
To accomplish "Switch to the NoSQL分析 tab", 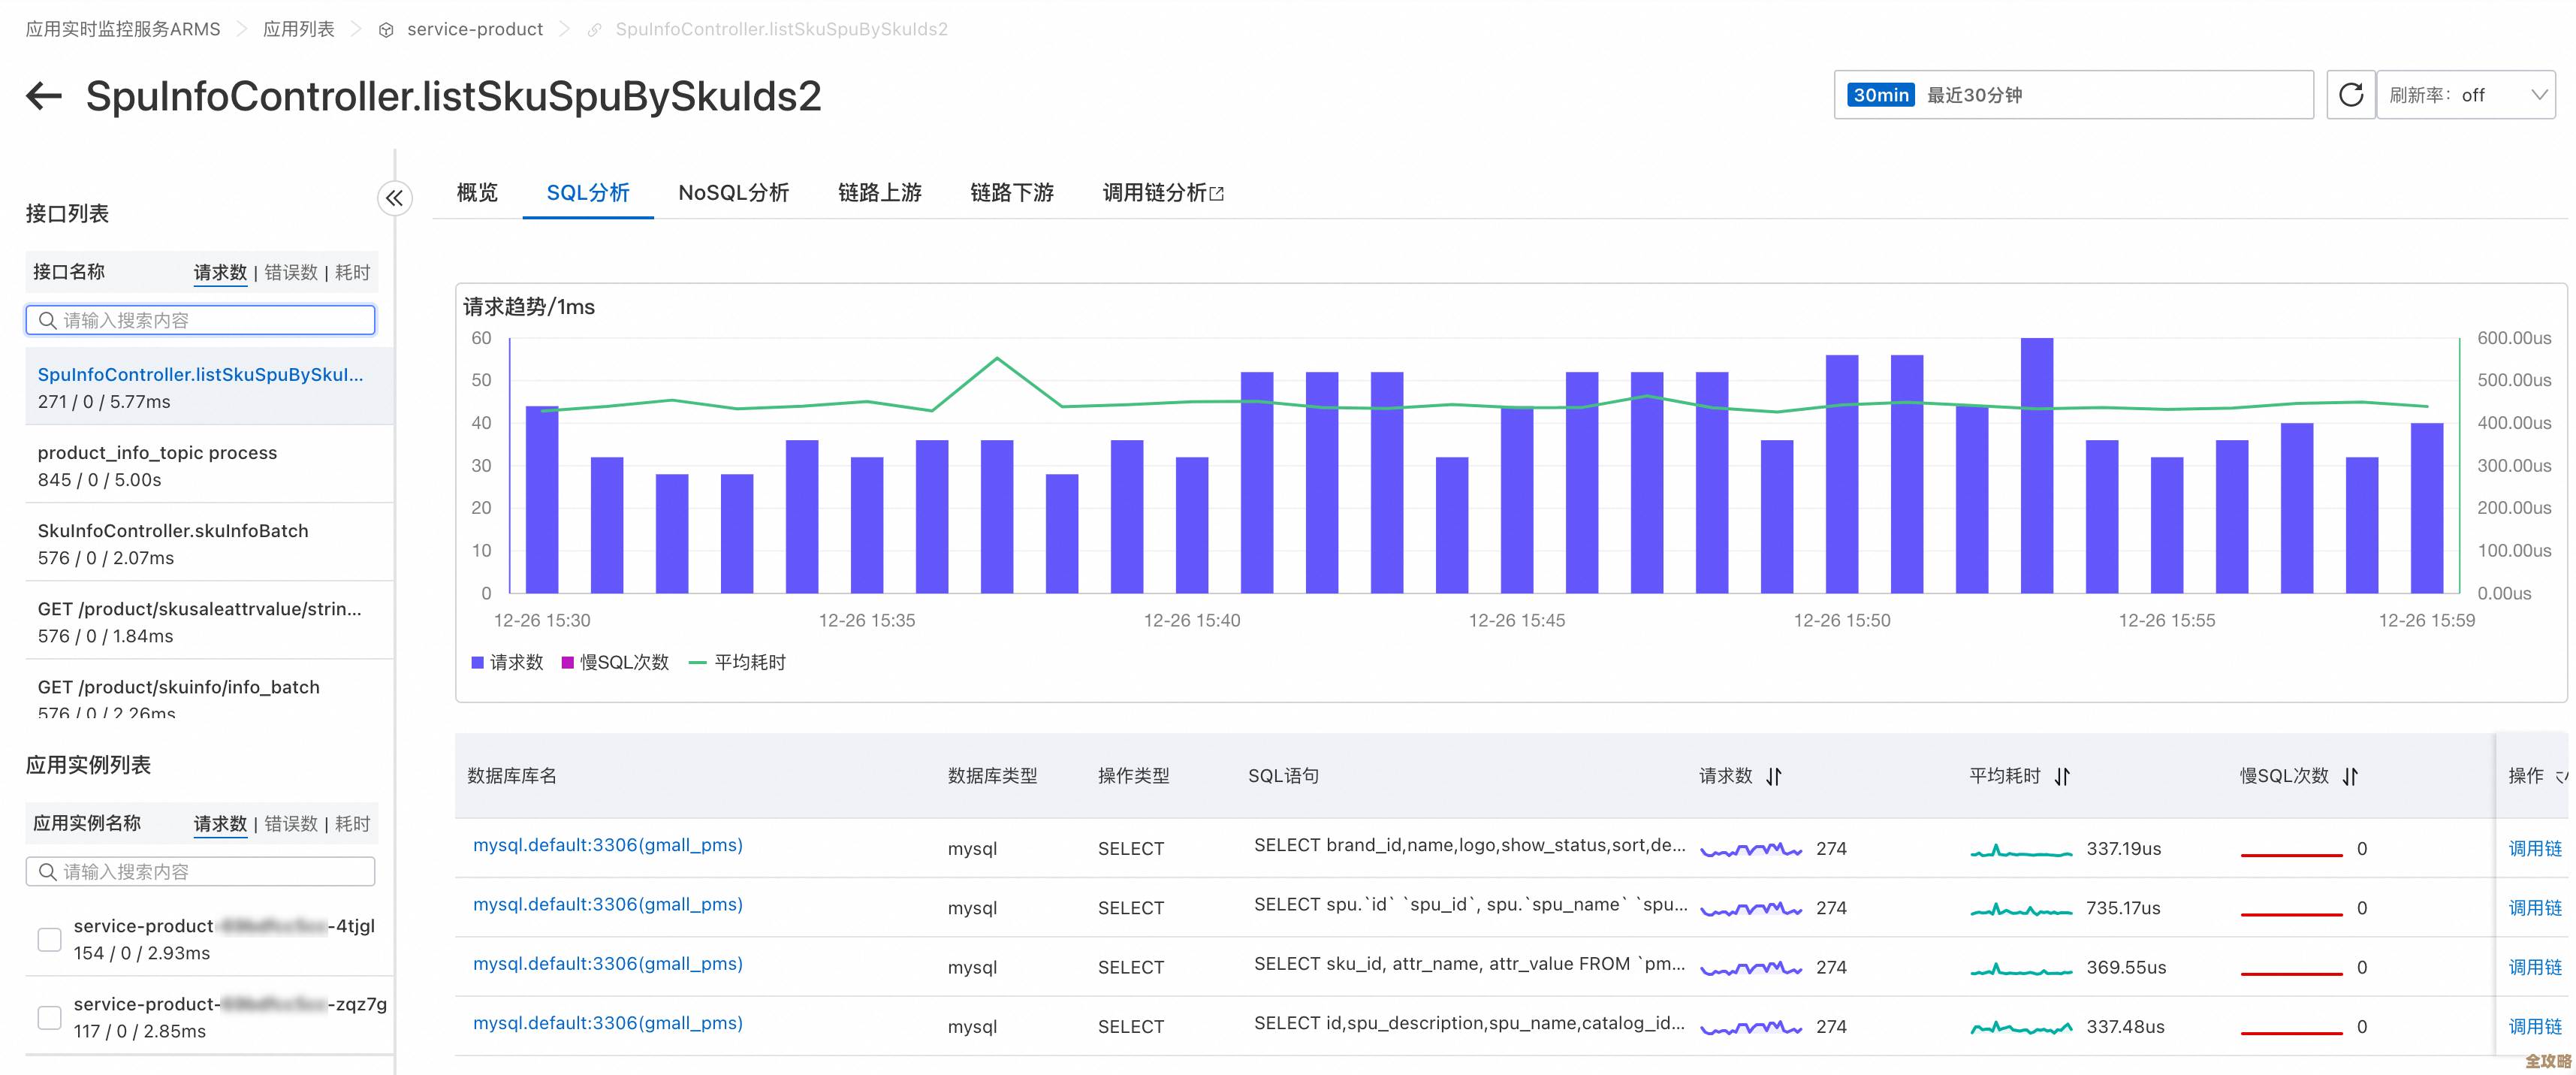I will point(733,192).
